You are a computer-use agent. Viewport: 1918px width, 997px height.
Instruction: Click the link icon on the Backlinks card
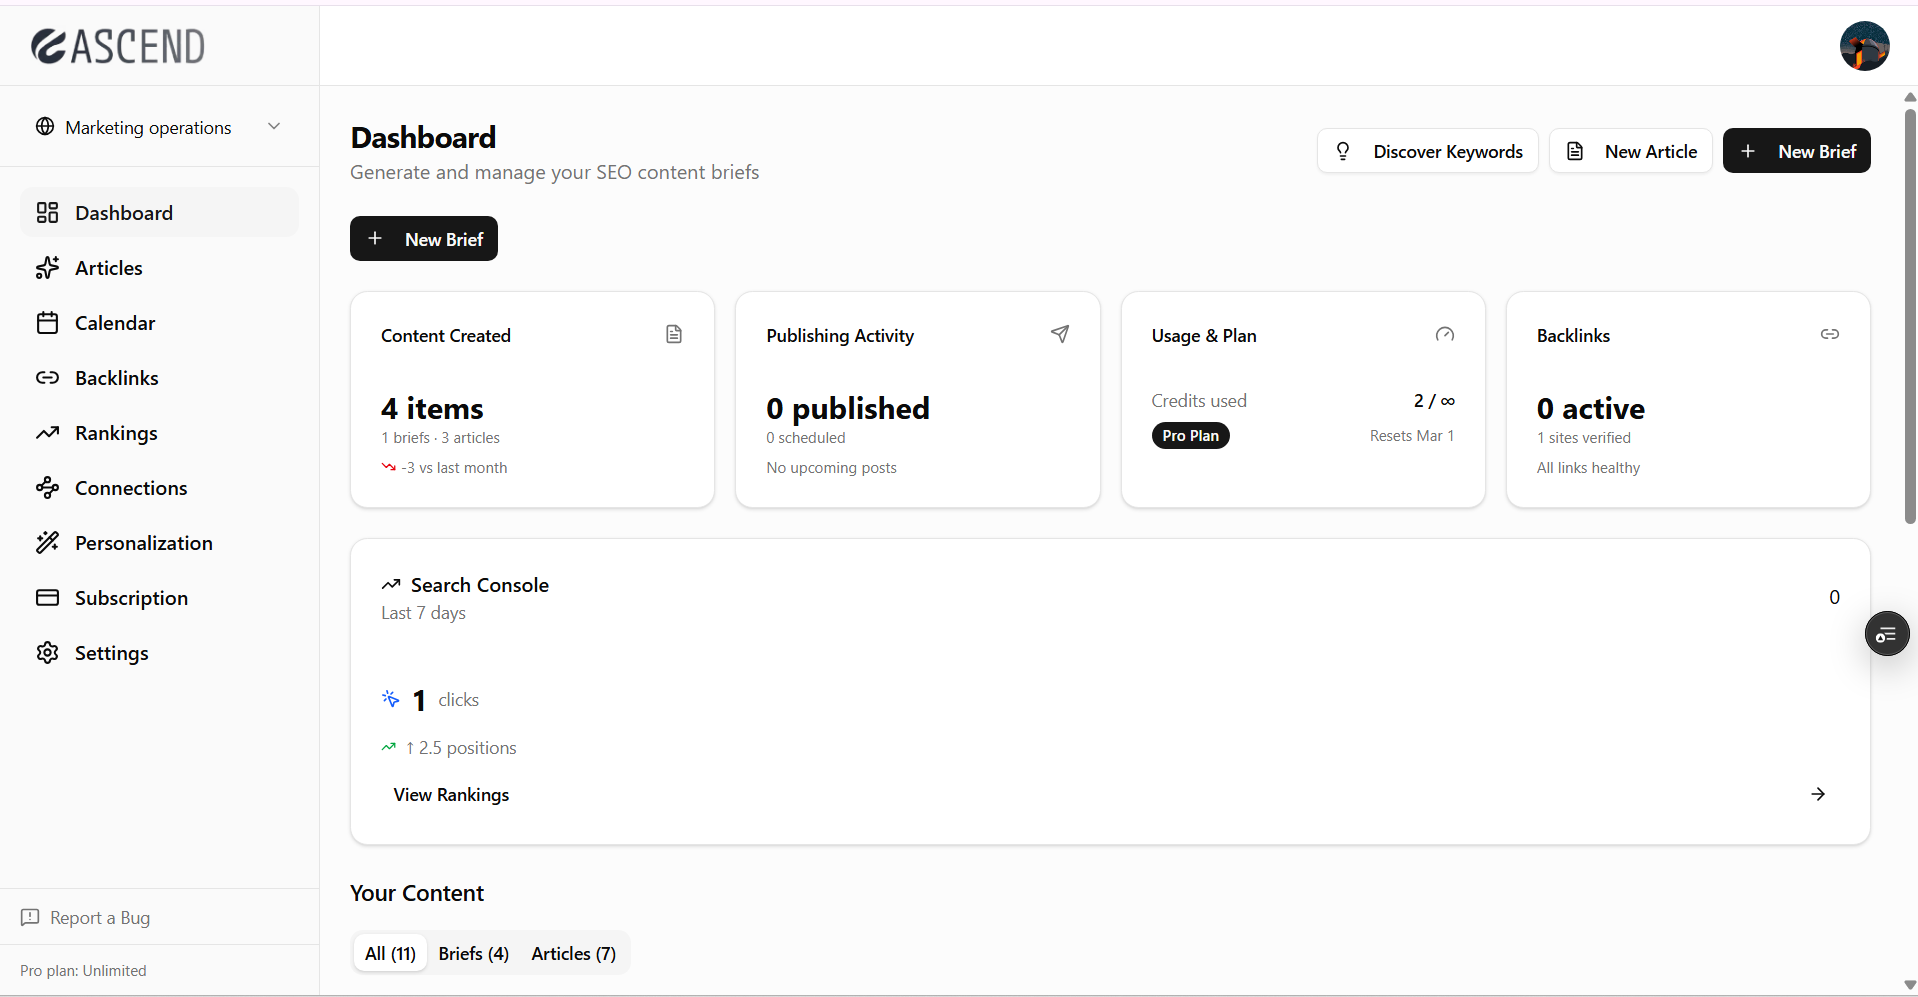point(1830,334)
